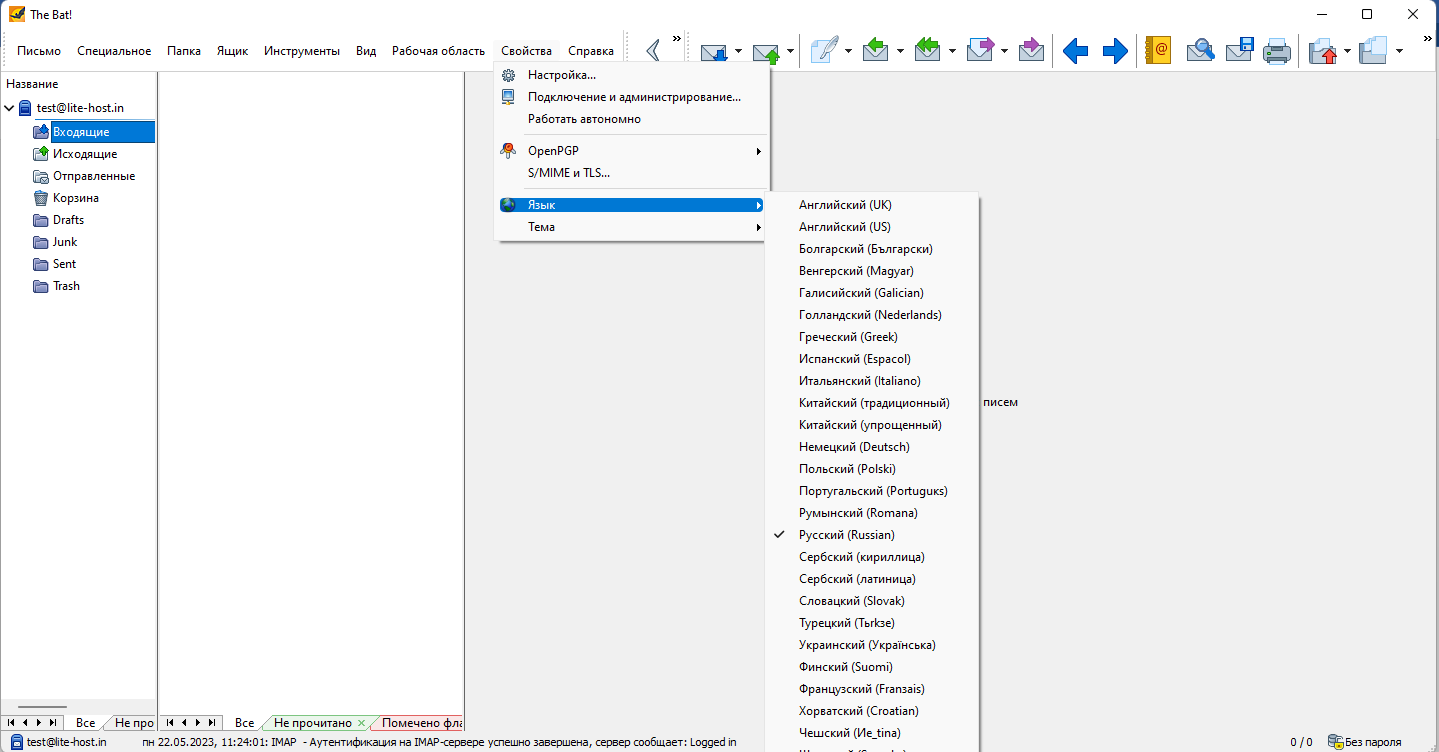This screenshot has width=1439, height=752.
Task: Click the Get new mail envelope icon
Action: [714, 51]
